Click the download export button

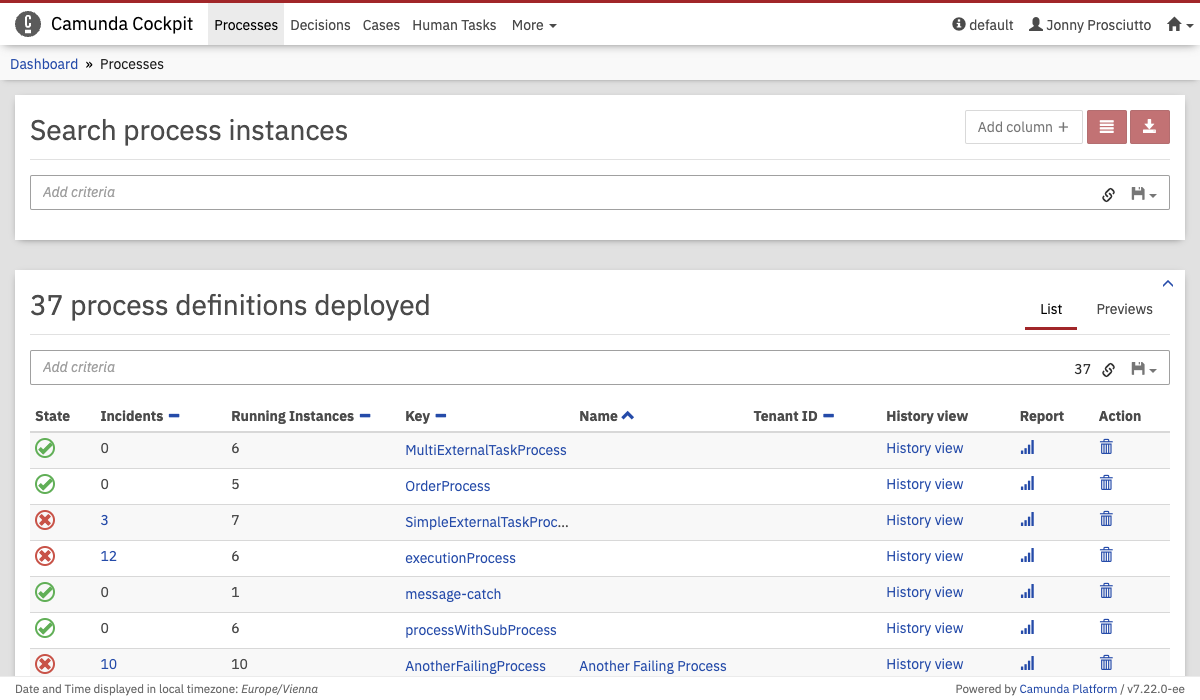click(x=1149, y=127)
